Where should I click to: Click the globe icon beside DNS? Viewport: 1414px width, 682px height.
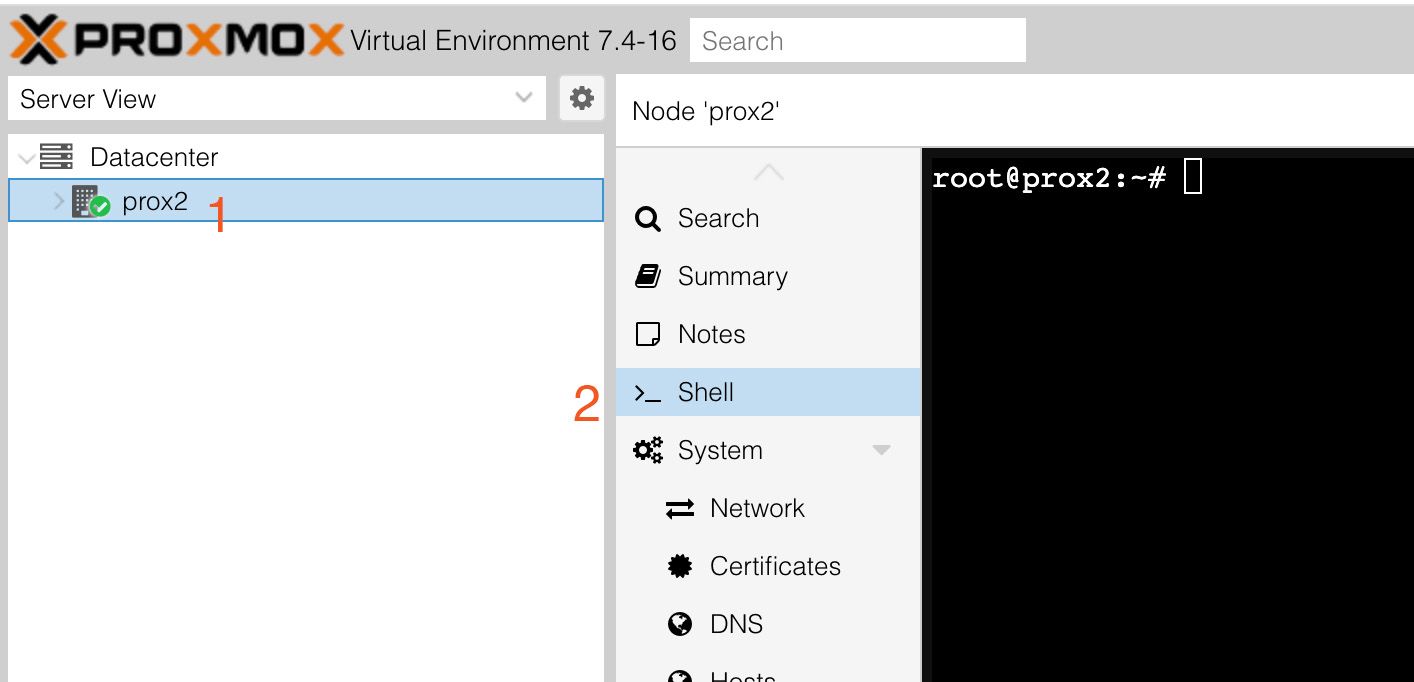pos(680,625)
